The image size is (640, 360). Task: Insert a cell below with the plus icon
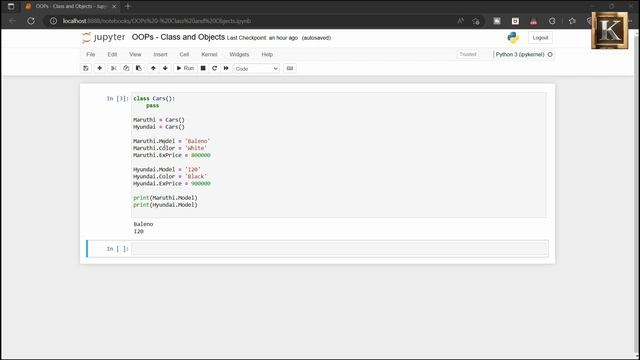click(100, 68)
